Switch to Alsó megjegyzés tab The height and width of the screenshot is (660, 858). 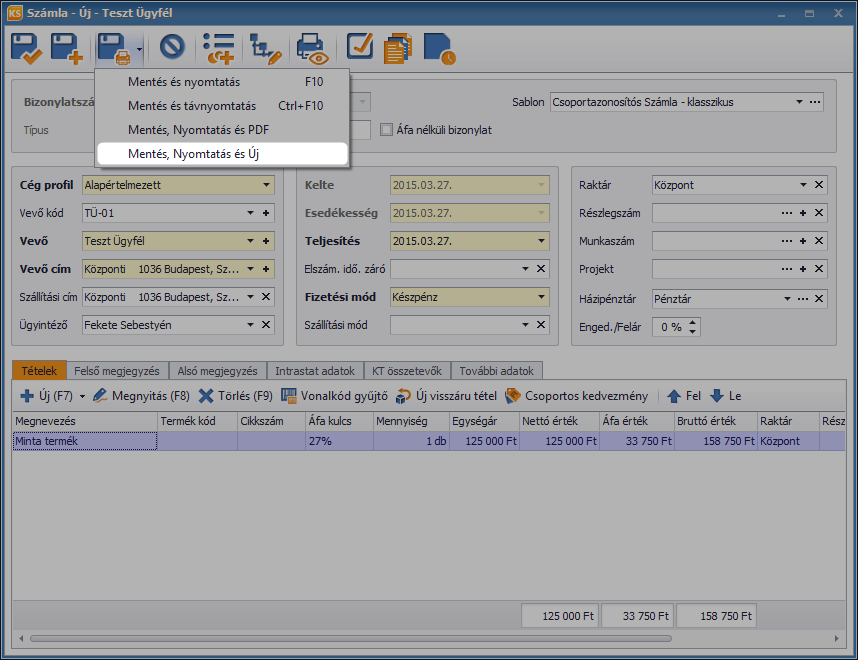point(217,371)
